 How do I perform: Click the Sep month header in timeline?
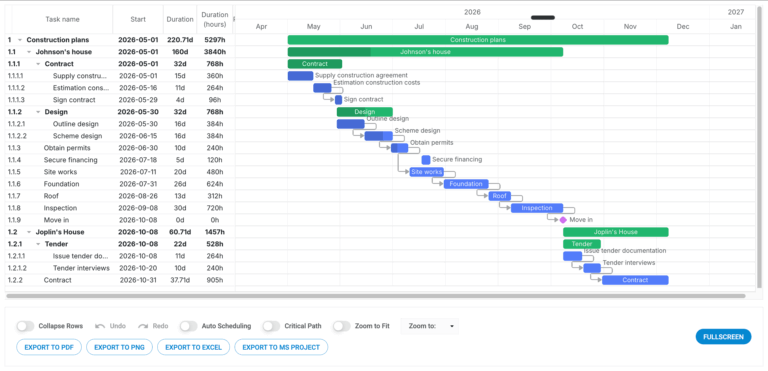pyautogui.click(x=525, y=27)
